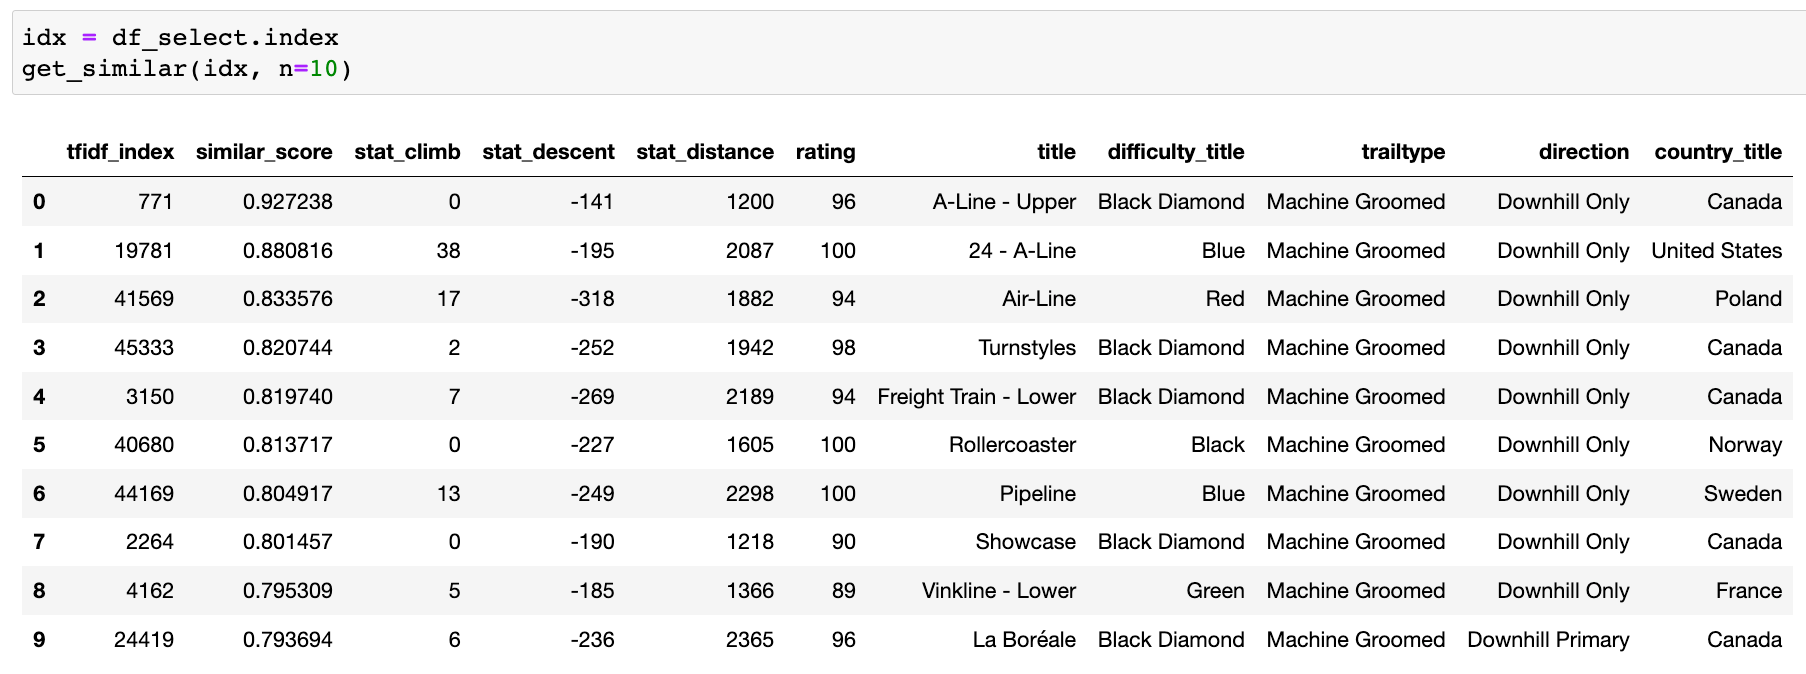
Task: Click the A-Line - Upper title cell
Action: [1004, 202]
